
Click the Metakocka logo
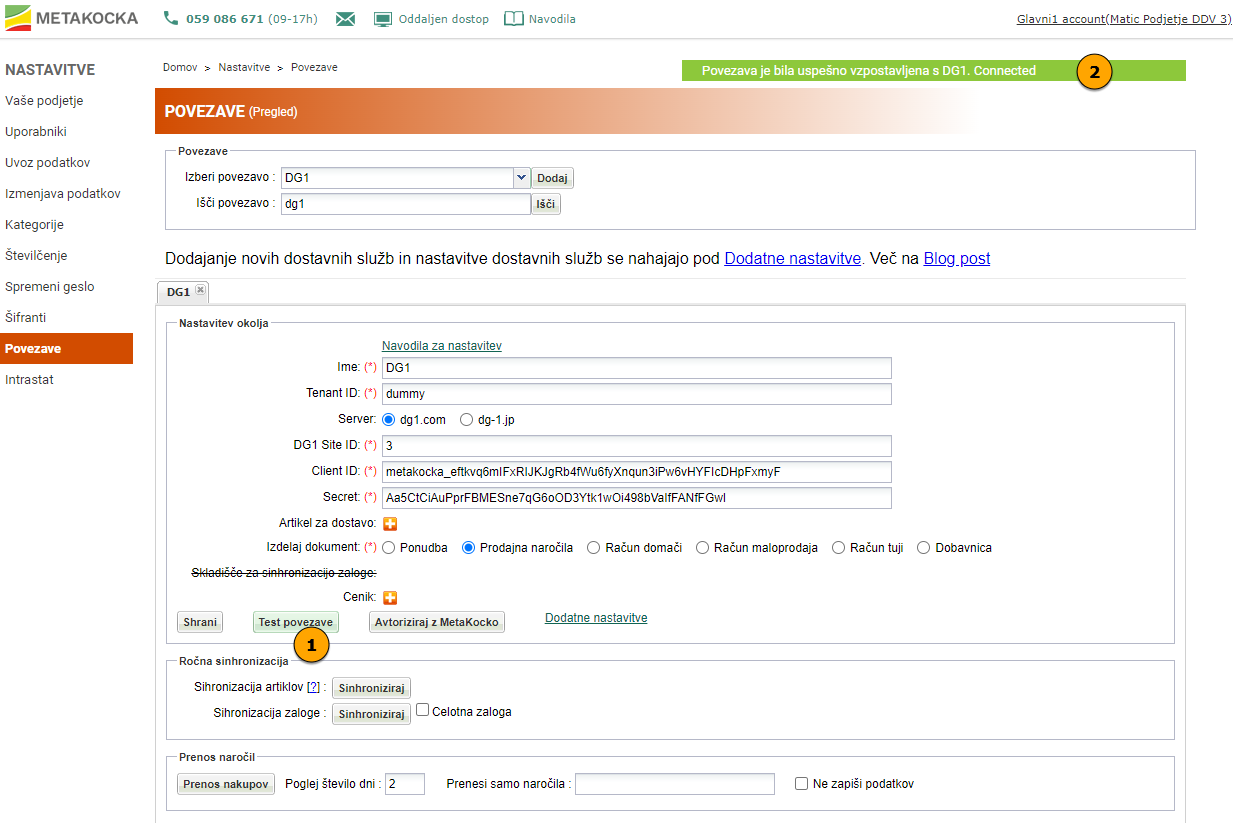71,18
